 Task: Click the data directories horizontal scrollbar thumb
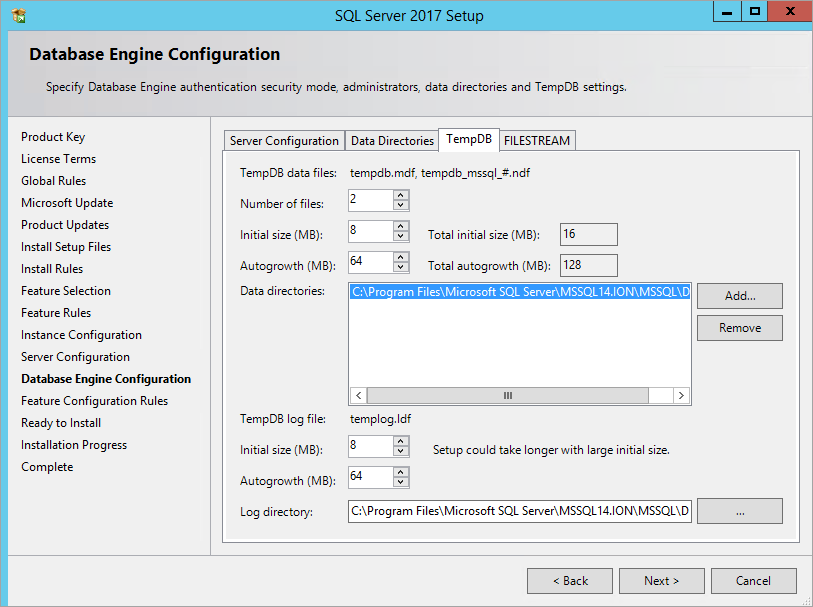[x=508, y=396]
